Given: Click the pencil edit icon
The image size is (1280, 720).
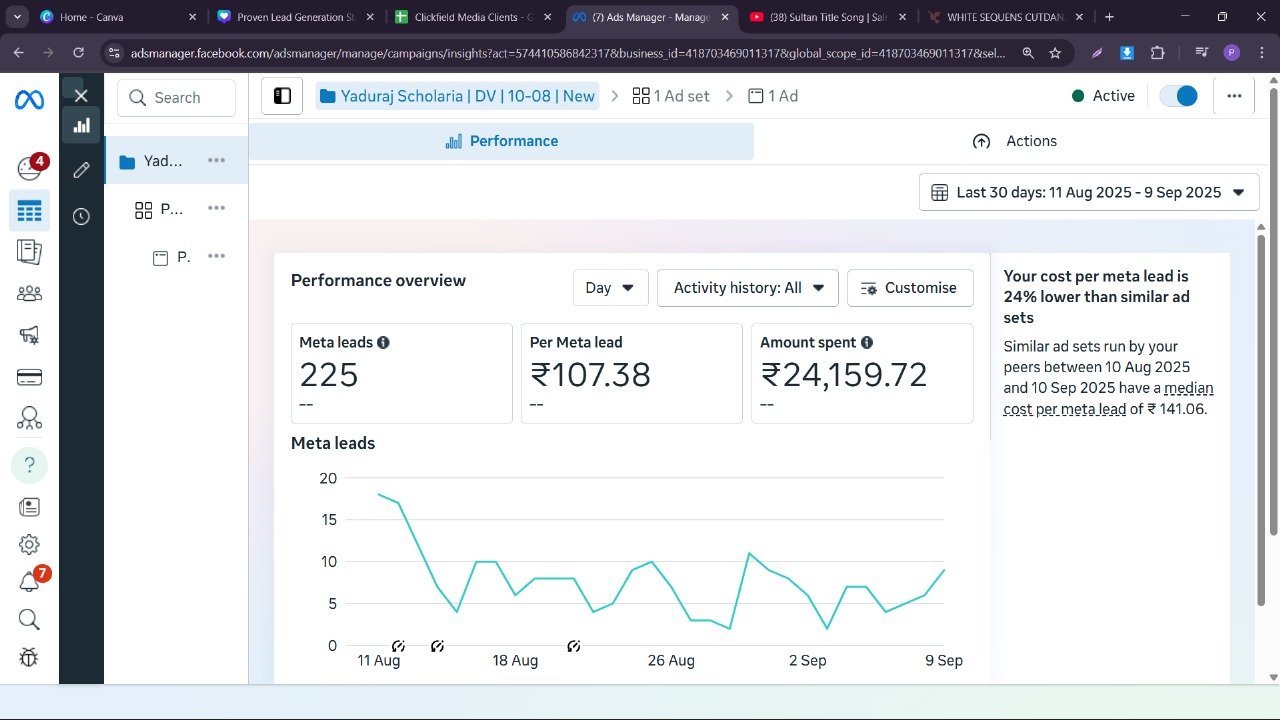Looking at the screenshot, I should pos(81,170).
